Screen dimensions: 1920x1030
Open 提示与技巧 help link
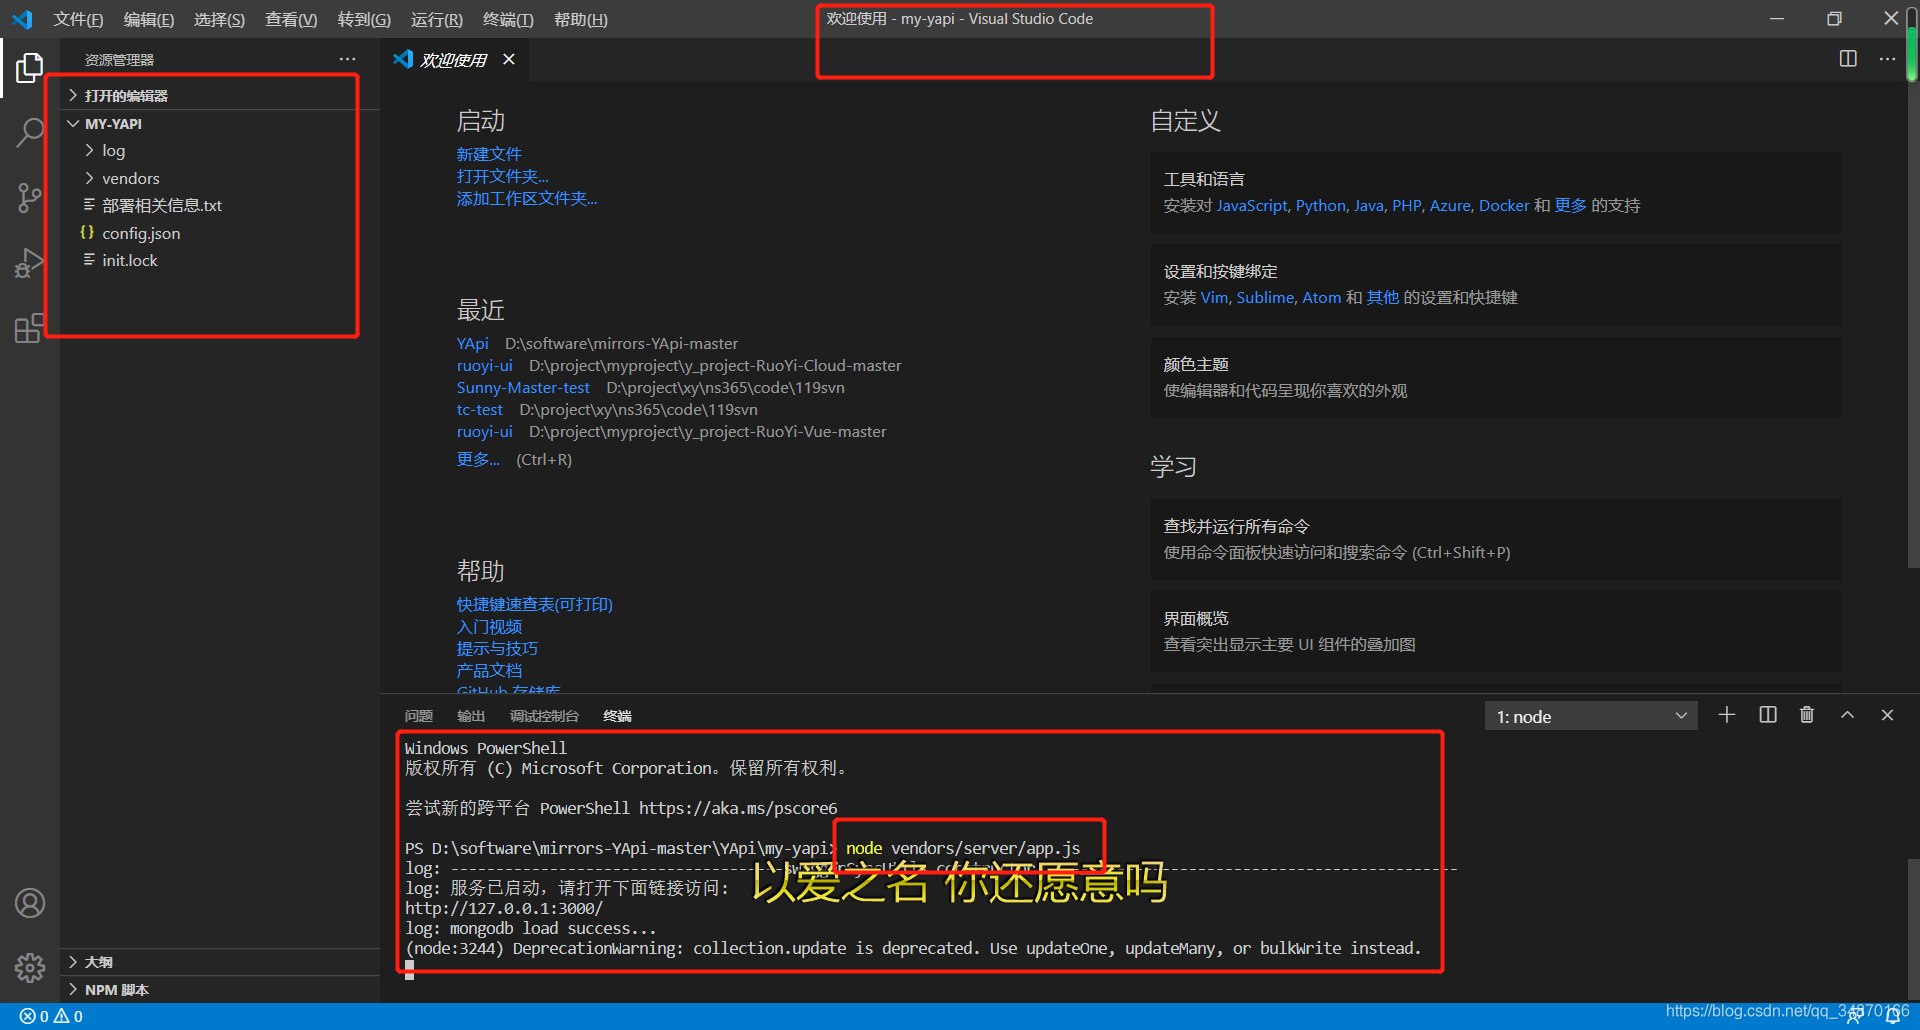(x=497, y=648)
